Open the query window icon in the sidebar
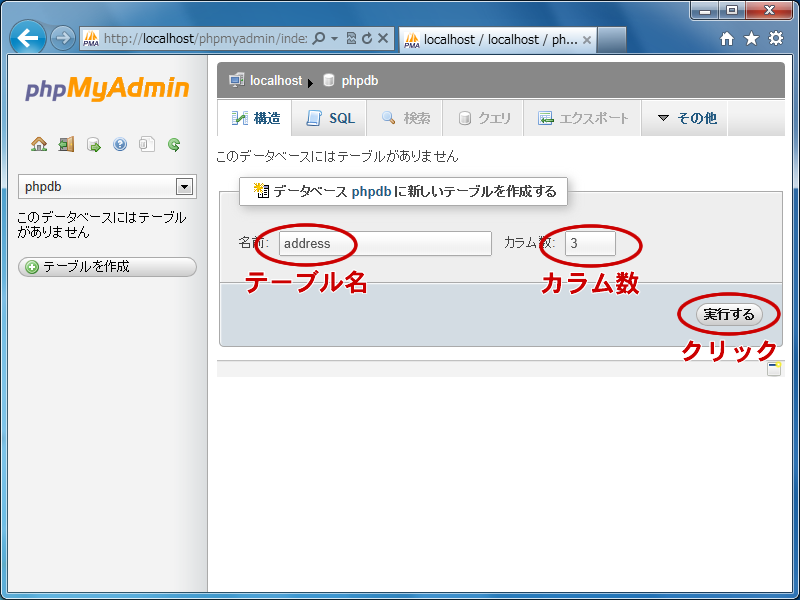Viewport: 800px width, 600px height. (x=93, y=145)
